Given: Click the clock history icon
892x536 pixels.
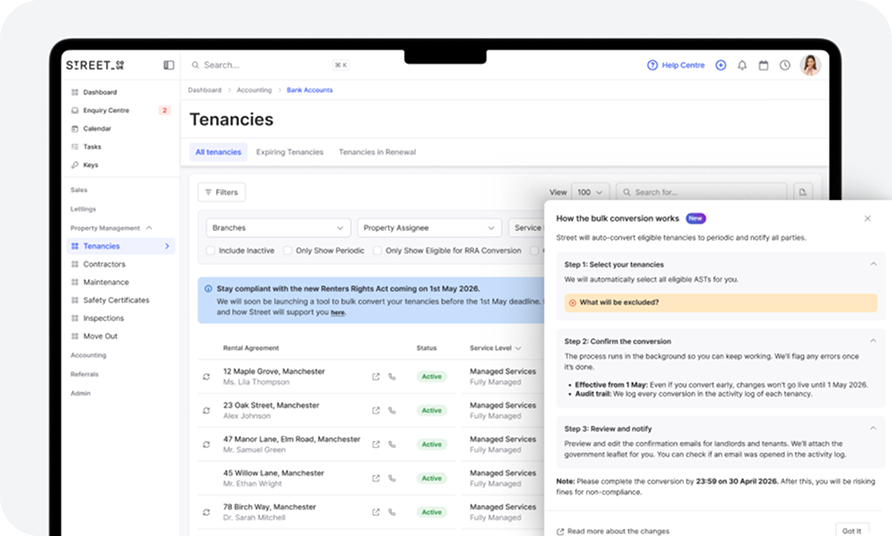Looking at the screenshot, I should (x=785, y=65).
